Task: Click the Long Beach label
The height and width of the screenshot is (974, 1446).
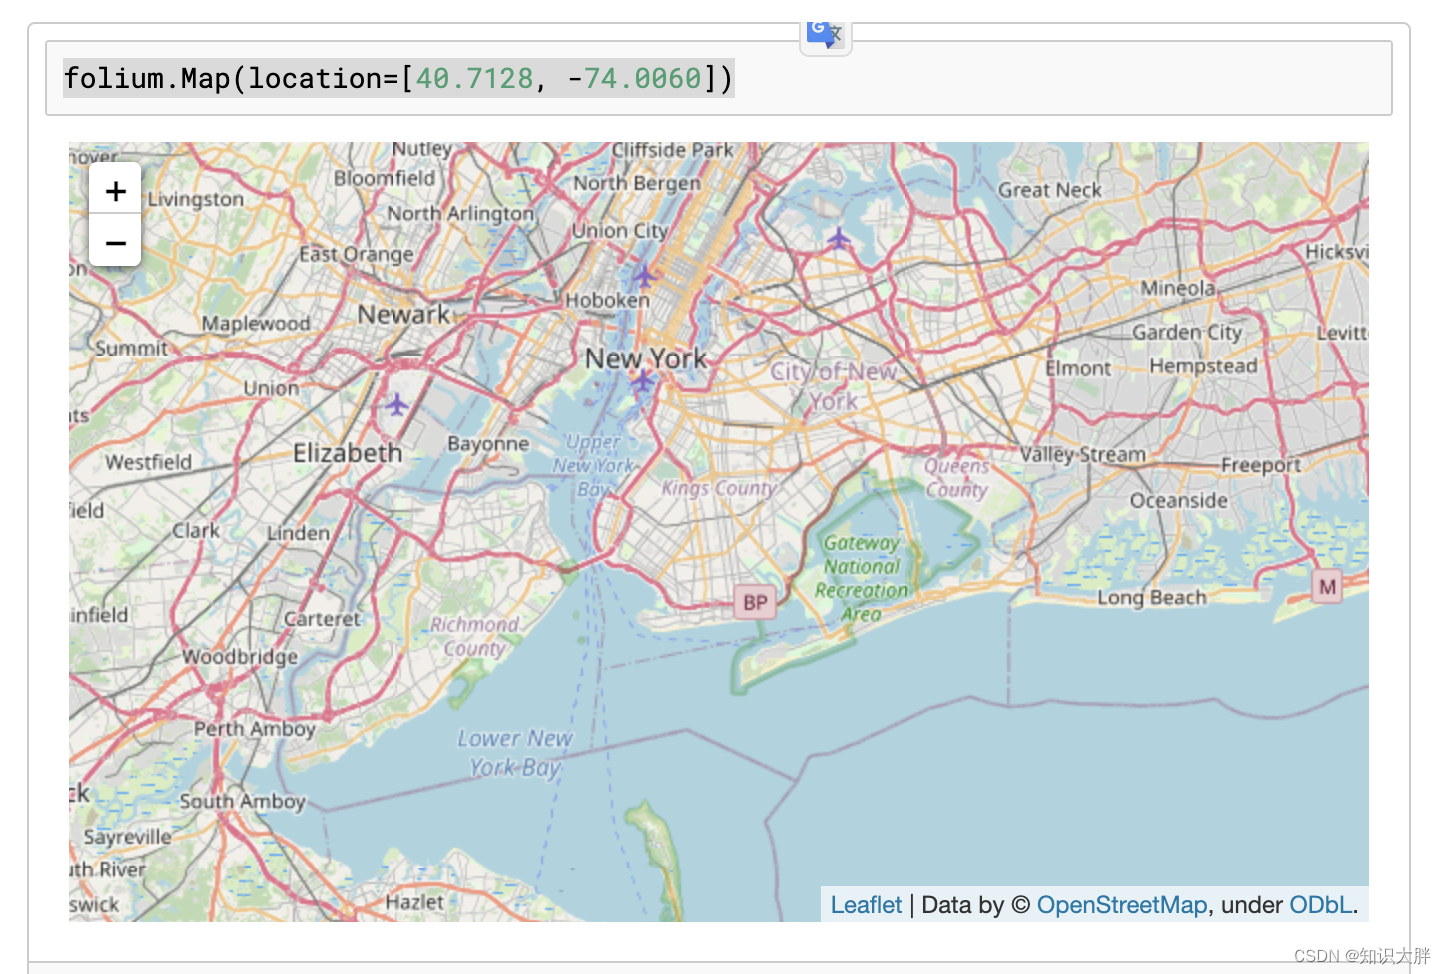Action: (1152, 598)
